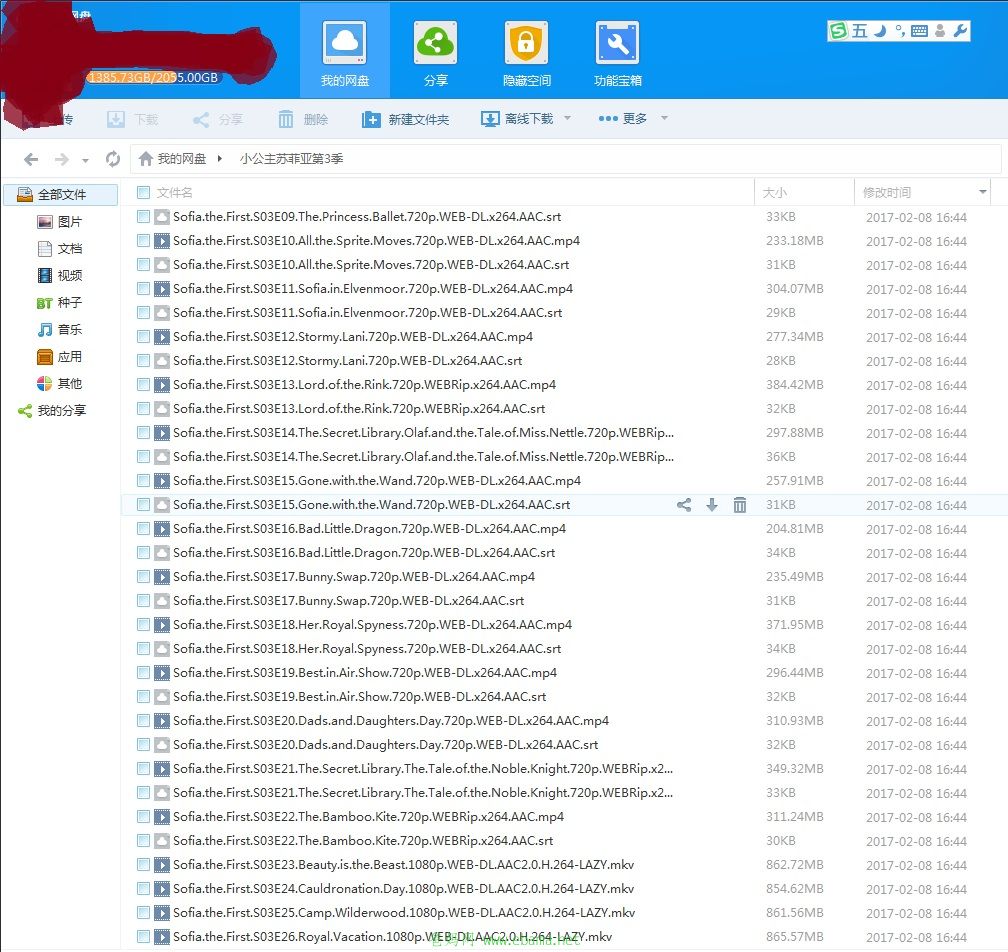Viewport: 1008px width, 952px height.
Task: Click Sogou input method S logo
Action: point(838,30)
